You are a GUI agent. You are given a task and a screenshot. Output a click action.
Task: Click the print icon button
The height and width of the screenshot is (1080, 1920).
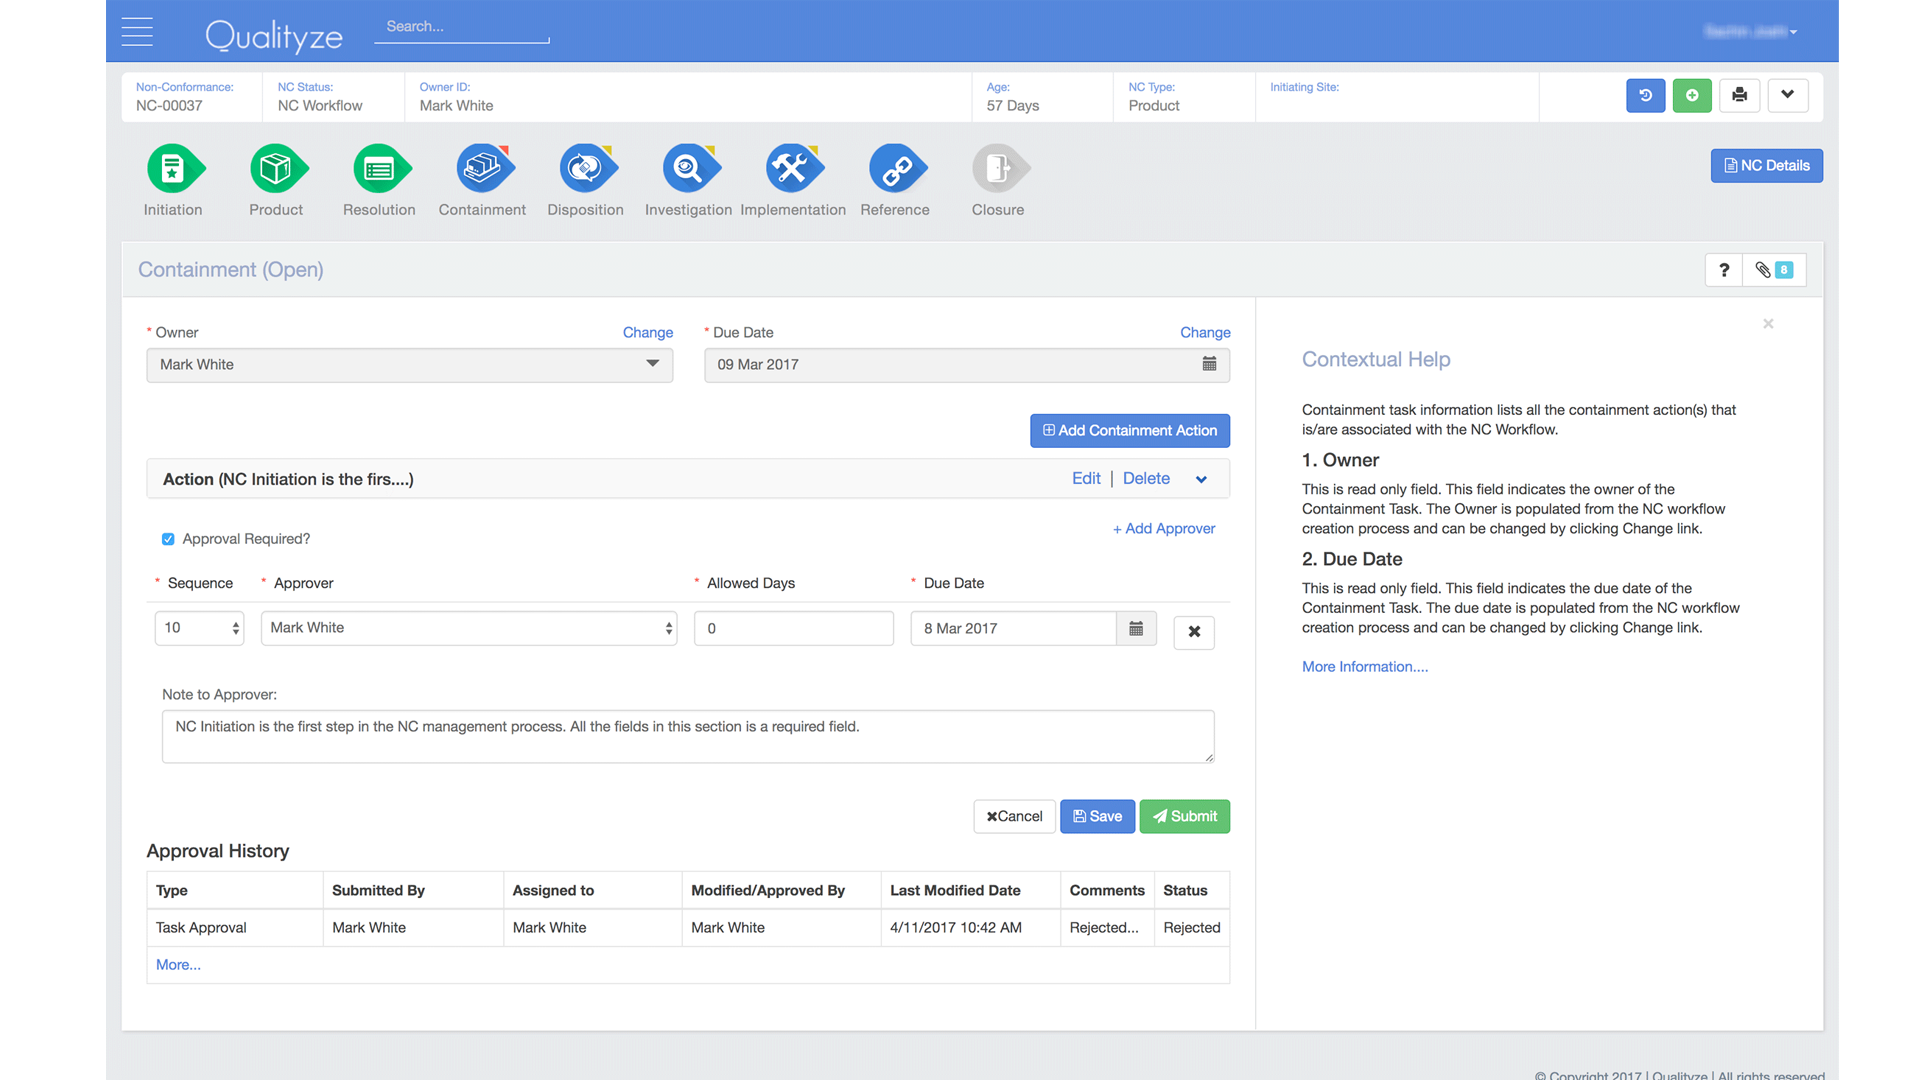coord(1740,95)
